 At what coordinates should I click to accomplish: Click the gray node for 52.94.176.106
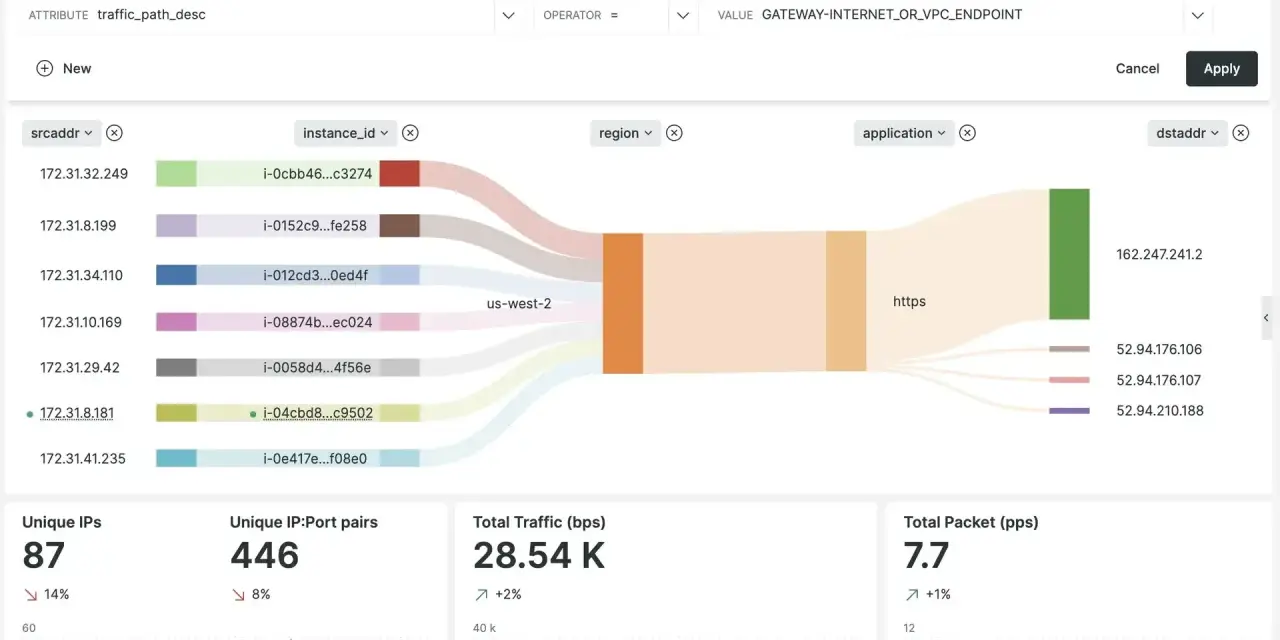pyautogui.click(x=1069, y=349)
